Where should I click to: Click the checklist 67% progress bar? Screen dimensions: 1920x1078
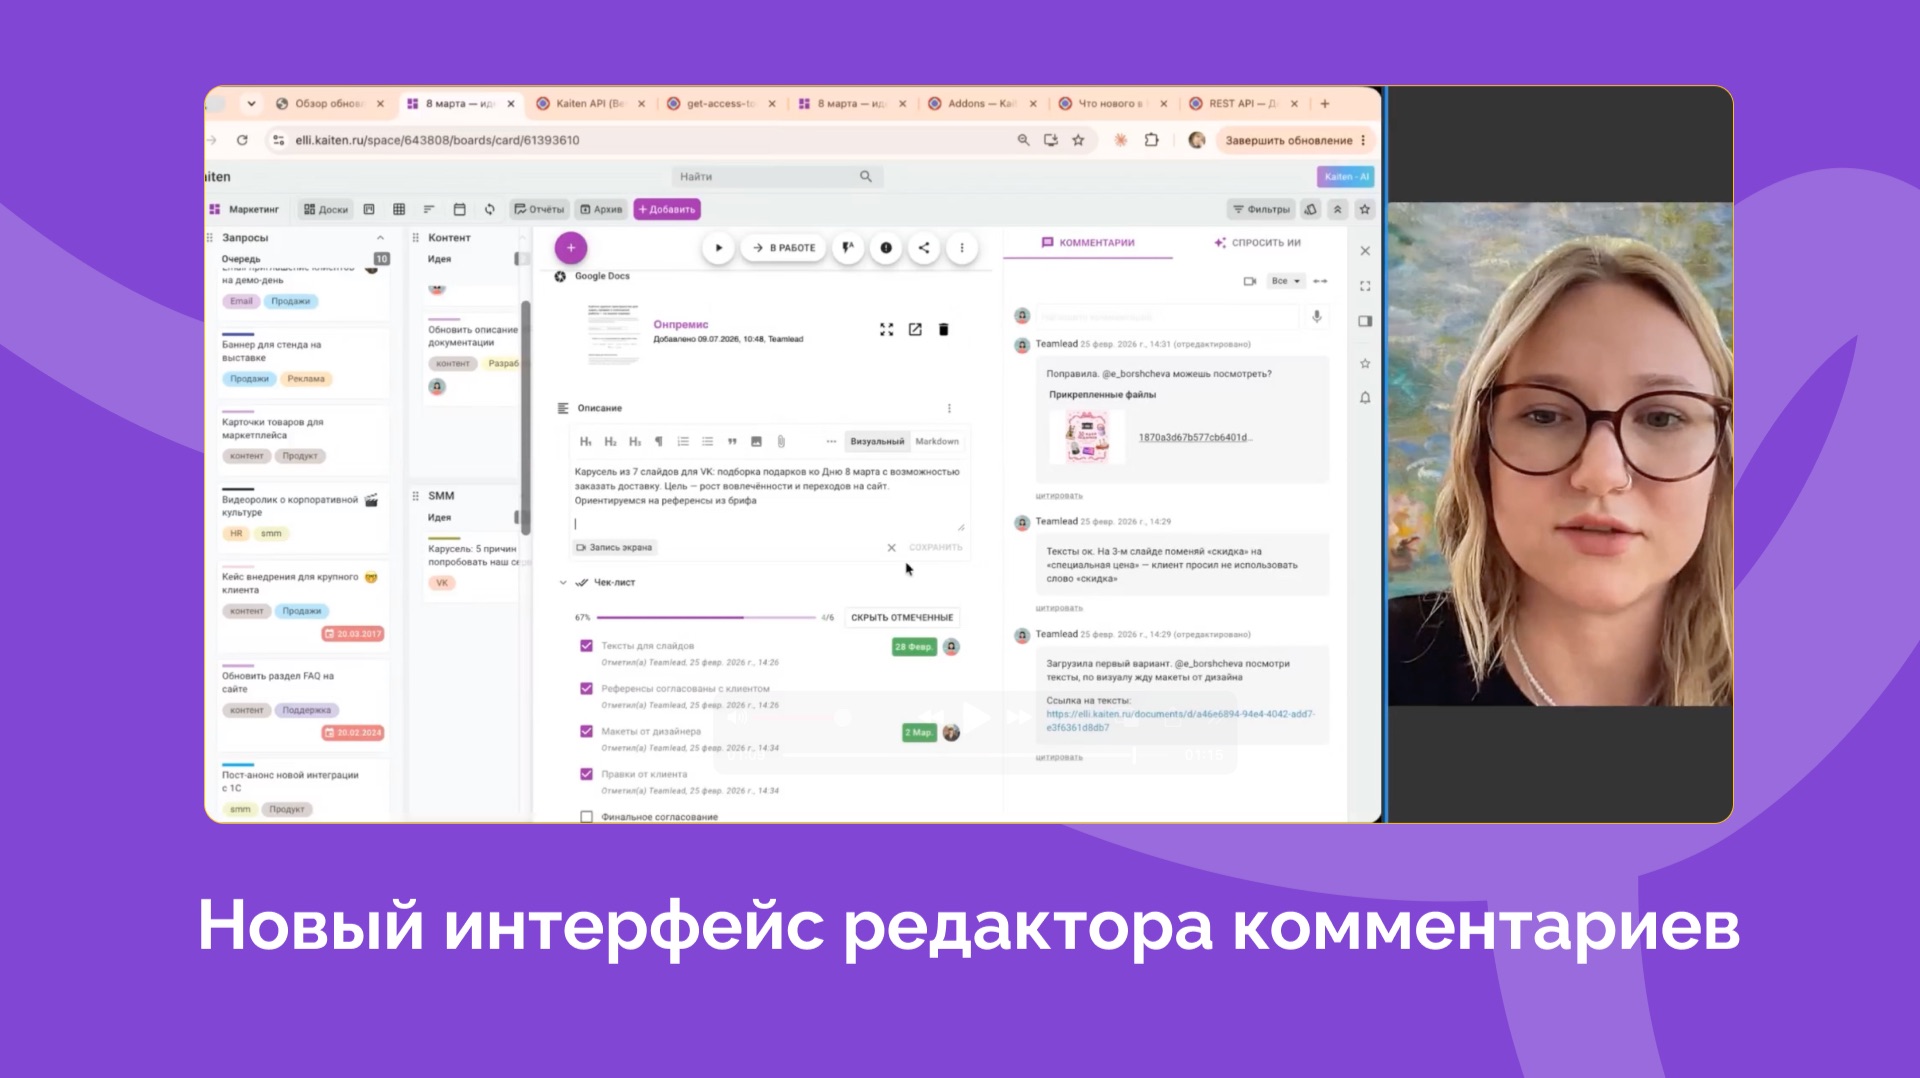(706, 617)
